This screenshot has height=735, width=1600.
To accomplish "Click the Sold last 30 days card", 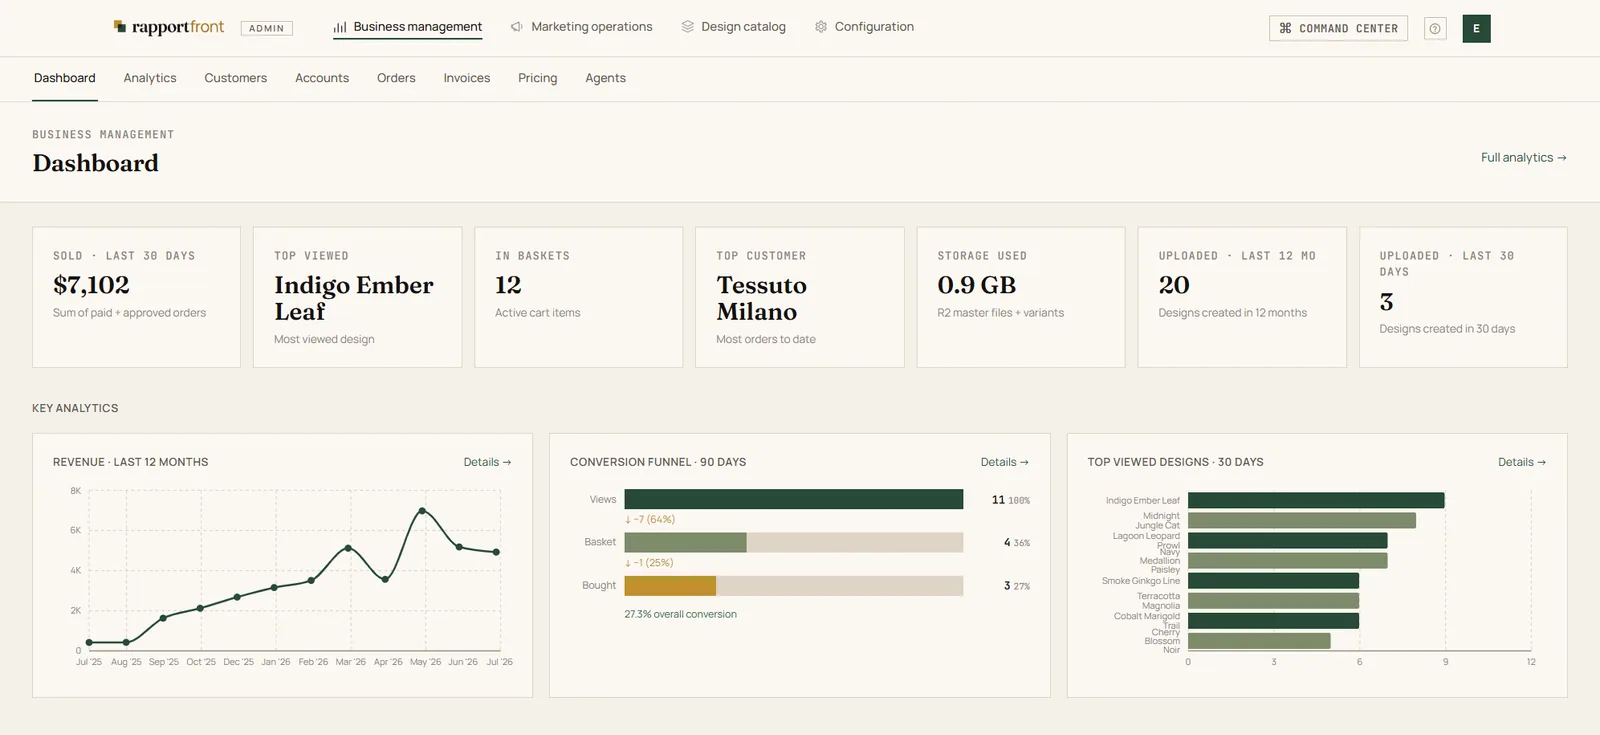I will (136, 297).
